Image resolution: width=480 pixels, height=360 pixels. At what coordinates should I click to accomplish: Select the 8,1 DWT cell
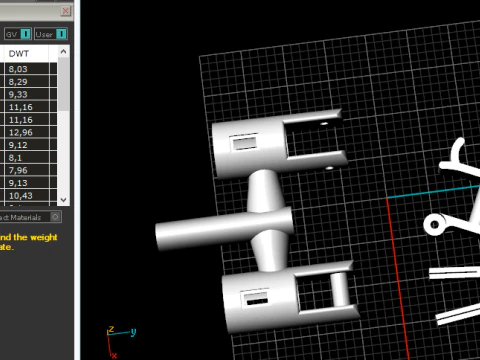point(27,158)
